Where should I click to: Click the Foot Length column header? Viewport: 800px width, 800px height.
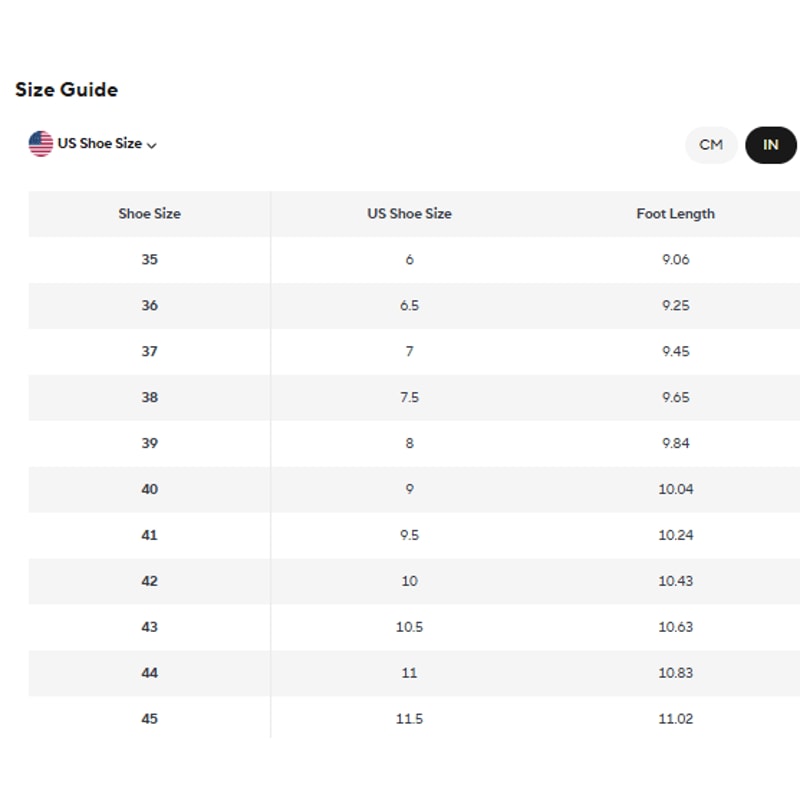pos(675,214)
